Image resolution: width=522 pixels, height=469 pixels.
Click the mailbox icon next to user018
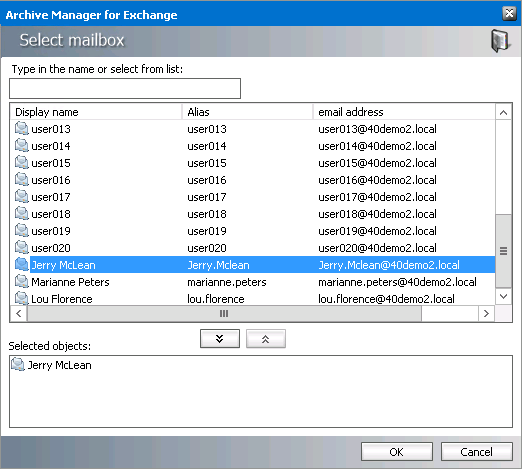pyautogui.click(x=22, y=214)
